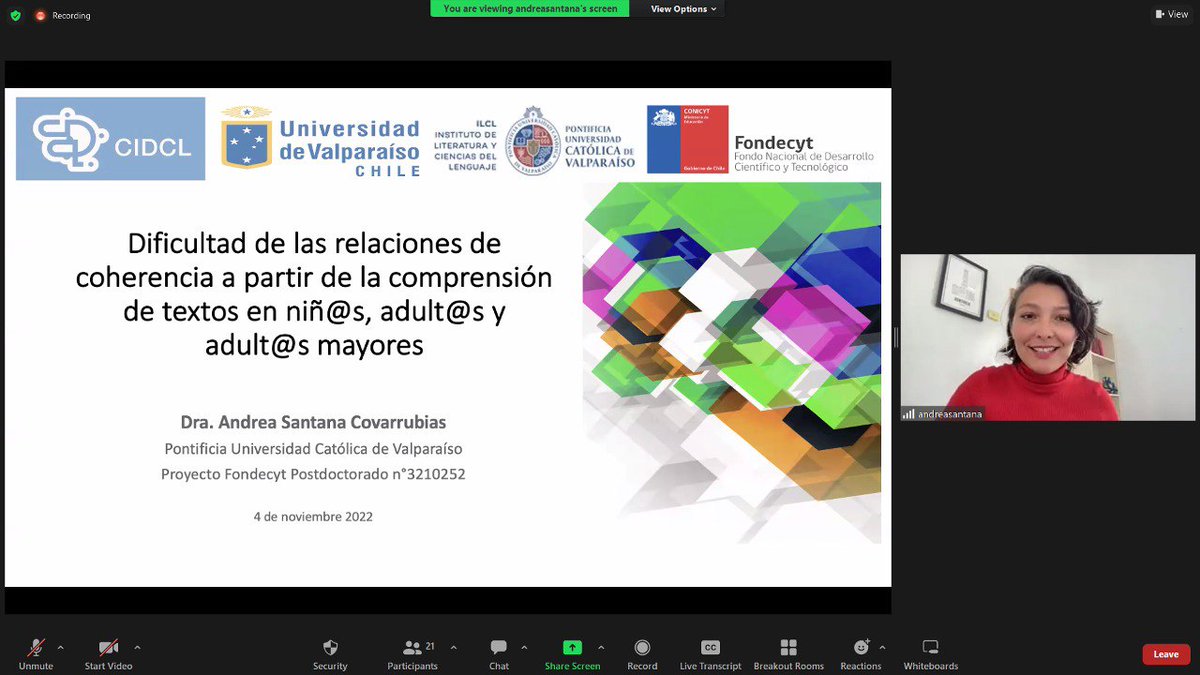Click the date '4 de noviembre 2022'
The height and width of the screenshot is (675, 1200).
[x=313, y=517]
